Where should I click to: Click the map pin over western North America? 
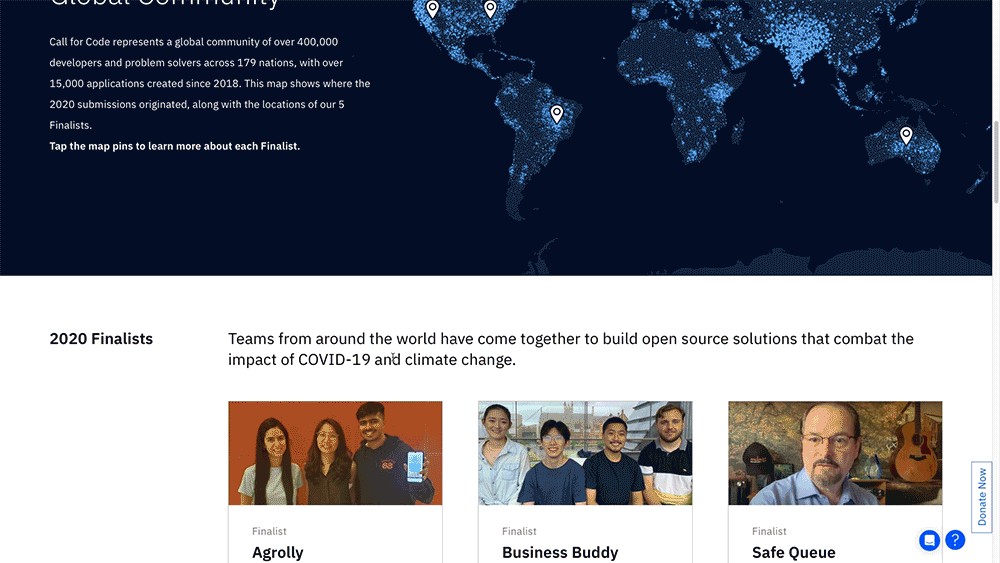point(432,9)
